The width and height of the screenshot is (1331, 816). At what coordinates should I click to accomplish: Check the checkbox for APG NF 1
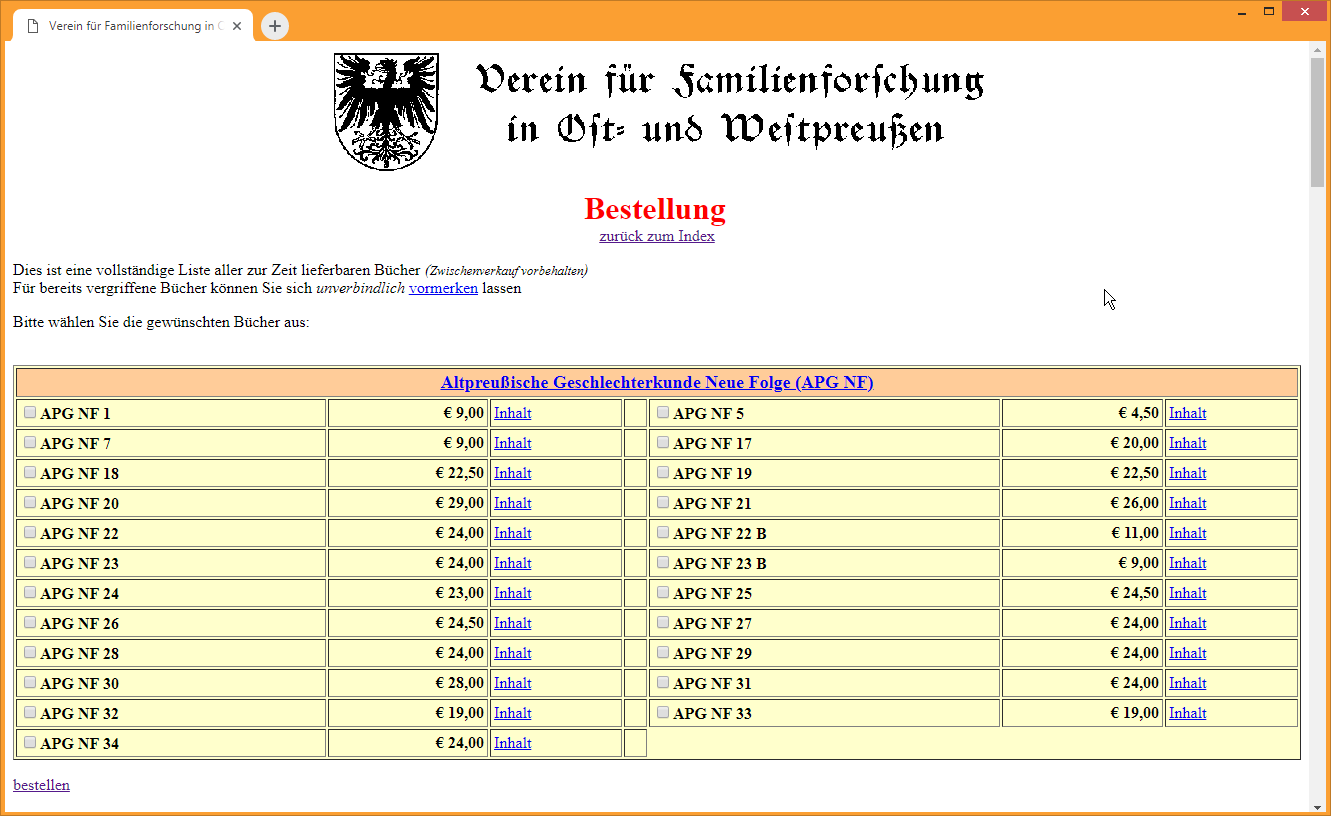(30, 412)
